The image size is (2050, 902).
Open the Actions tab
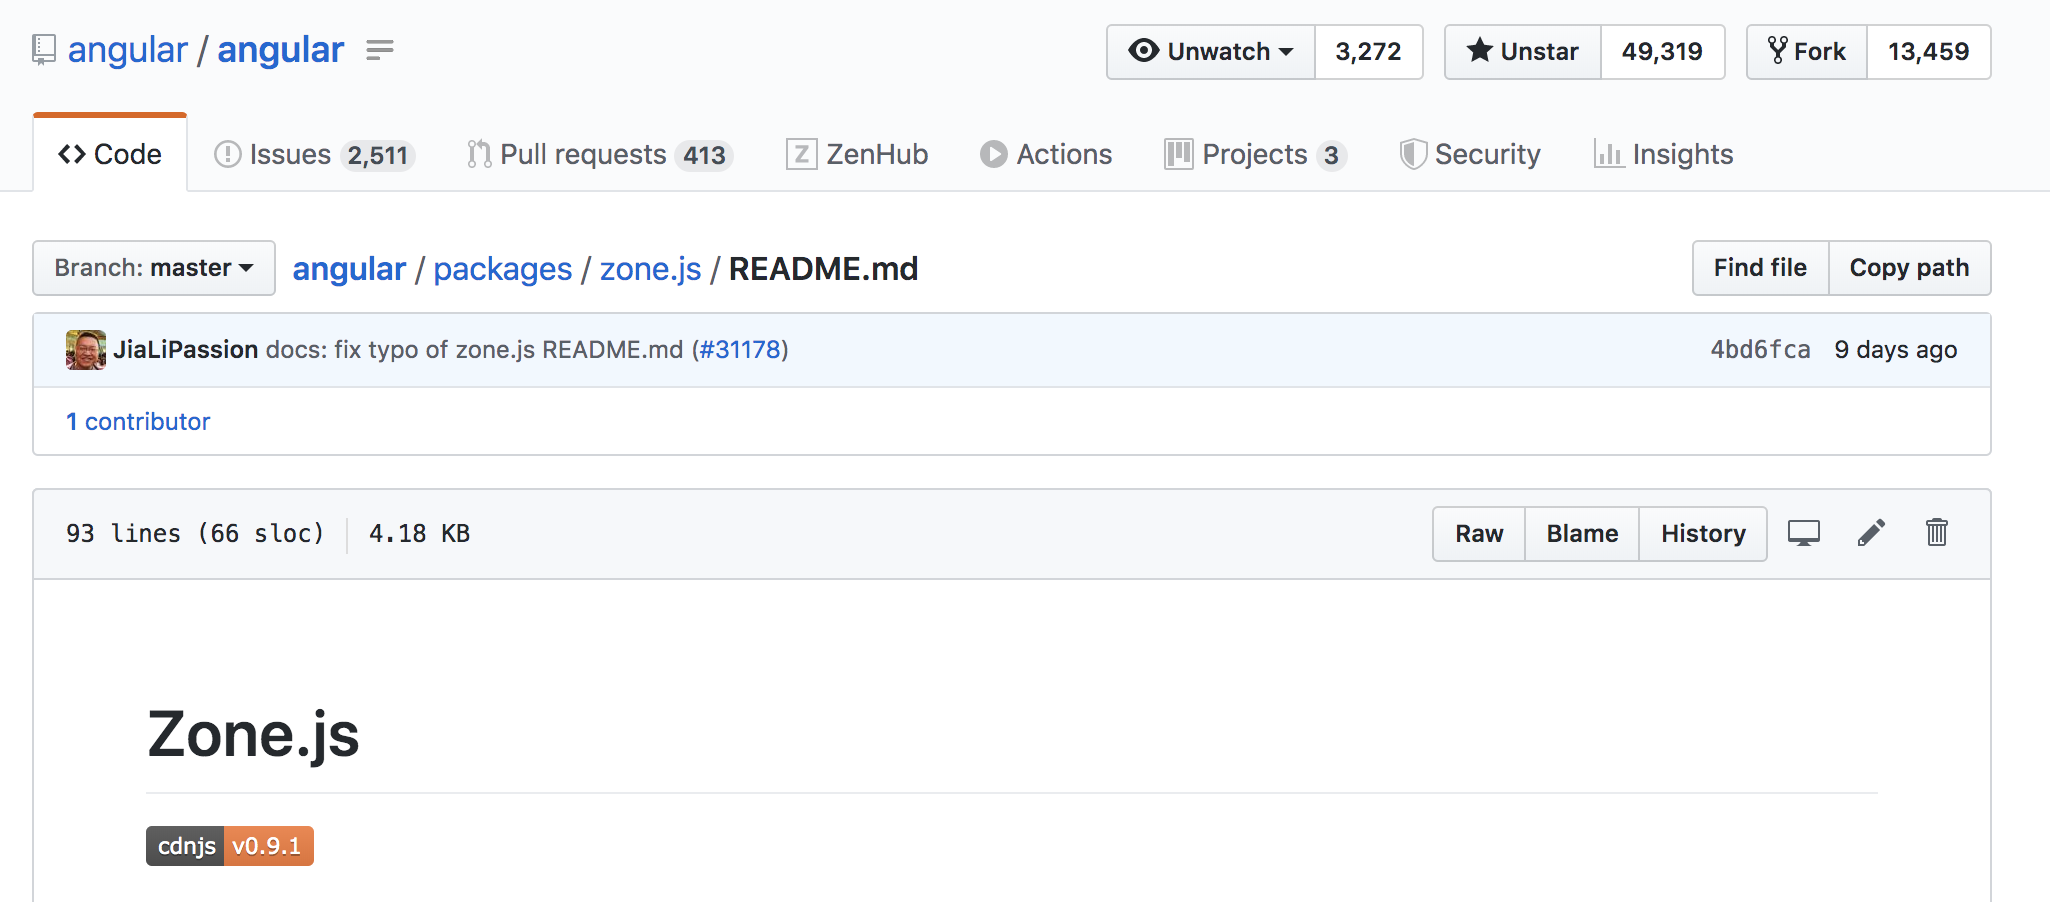(1046, 155)
